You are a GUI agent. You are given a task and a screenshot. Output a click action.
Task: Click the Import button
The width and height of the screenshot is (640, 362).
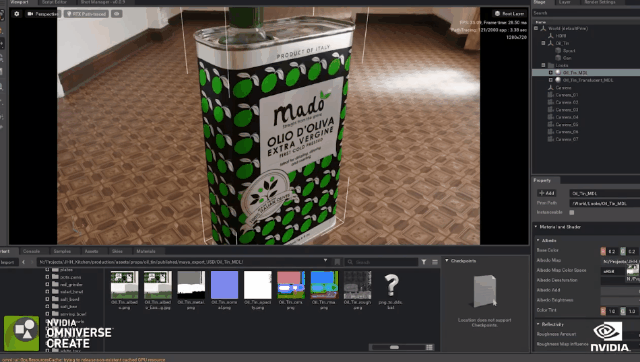[7, 262]
